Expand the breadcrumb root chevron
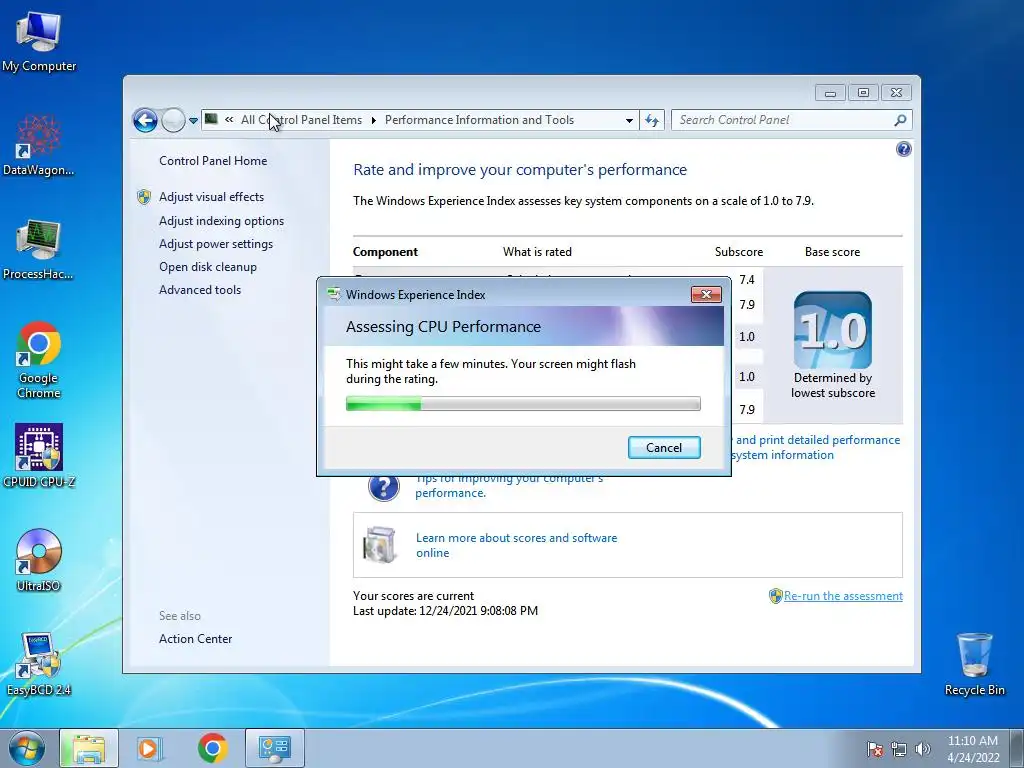The width and height of the screenshot is (1024, 768). [229, 120]
